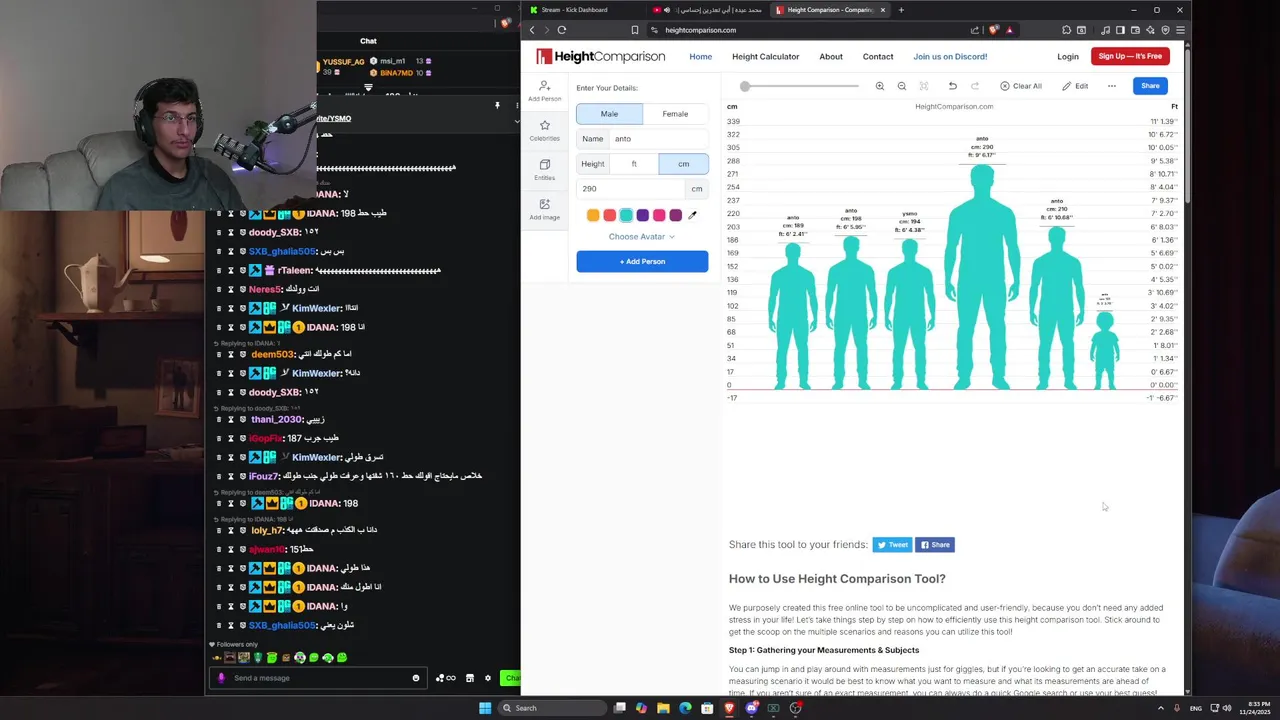Open Microsoft Edge from the taskbar

685,708
